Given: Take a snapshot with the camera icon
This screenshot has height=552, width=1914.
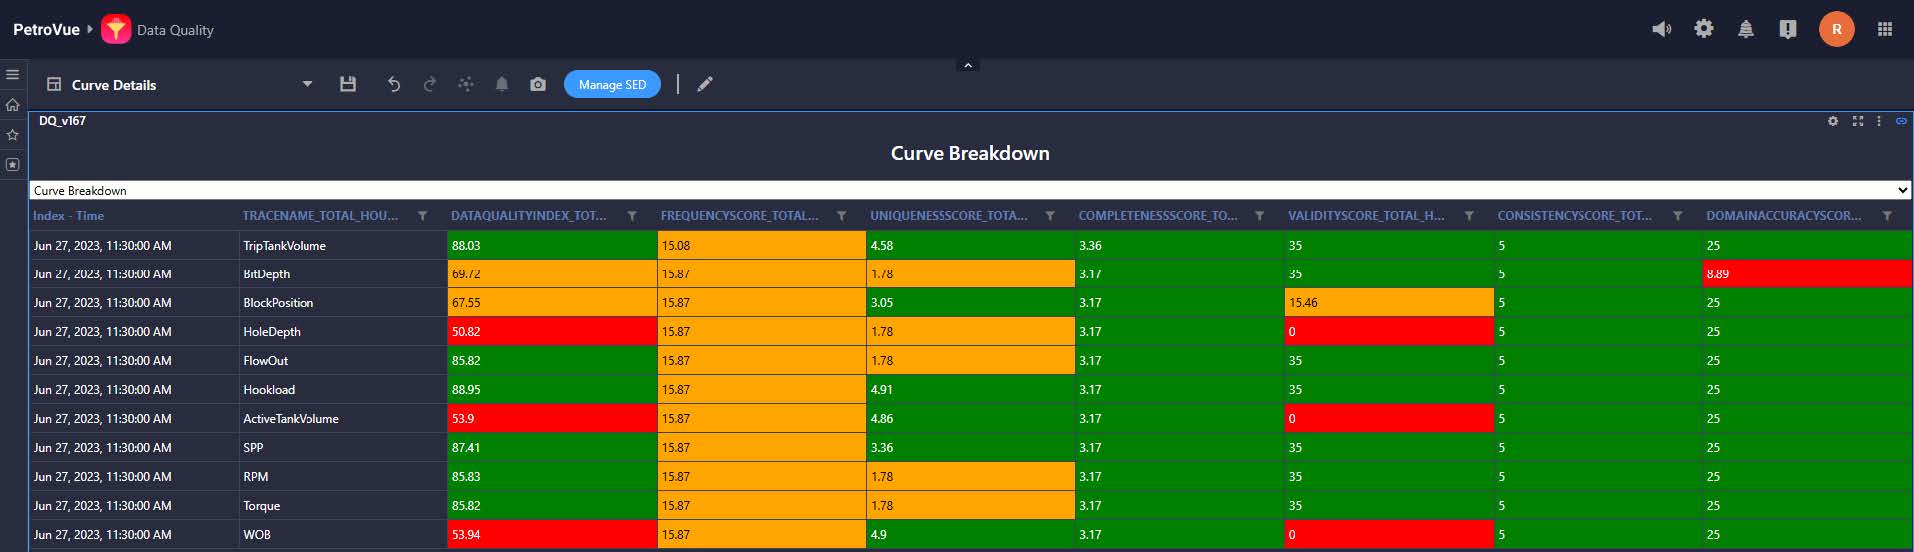Looking at the screenshot, I should click(x=538, y=85).
